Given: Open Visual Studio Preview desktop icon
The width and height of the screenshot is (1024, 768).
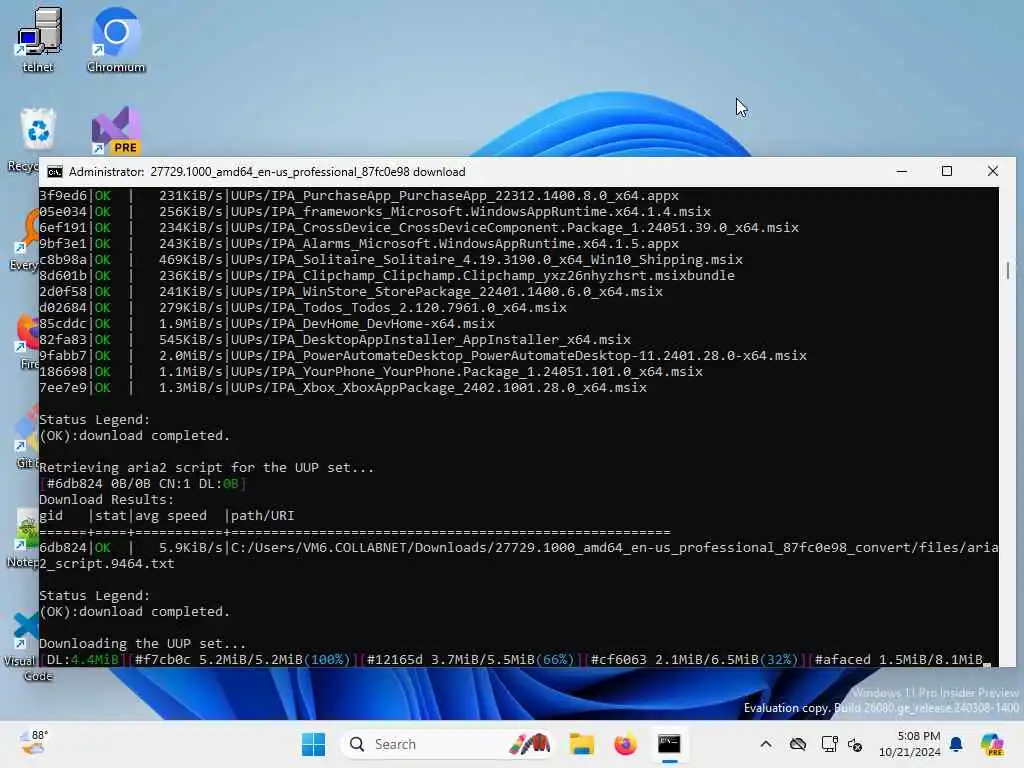Looking at the screenshot, I should click(x=116, y=130).
